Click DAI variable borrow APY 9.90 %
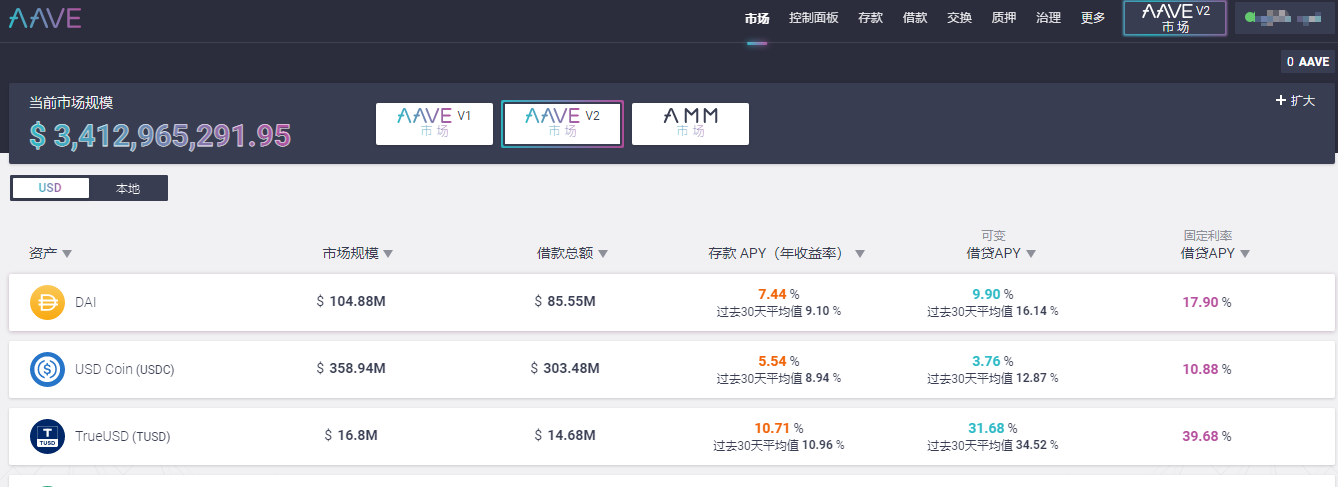Viewport: 1338px width, 487px height. (992, 294)
